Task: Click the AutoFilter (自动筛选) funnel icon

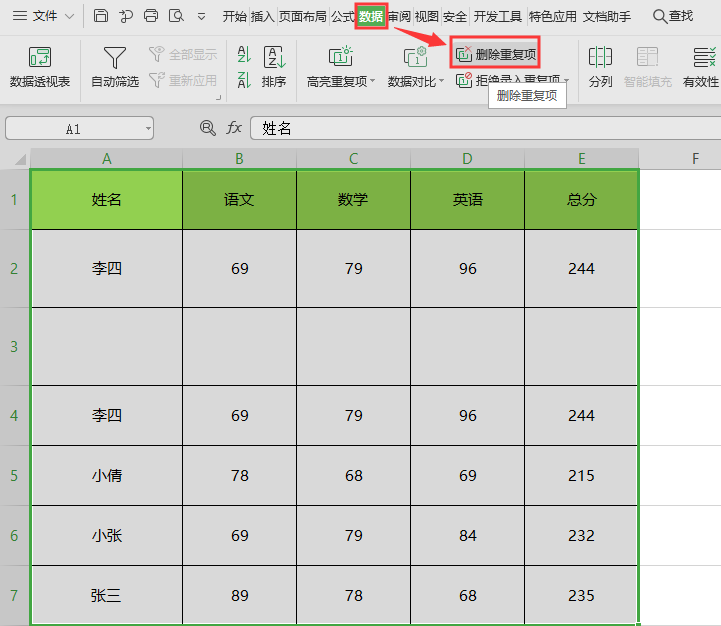Action: click(116, 58)
